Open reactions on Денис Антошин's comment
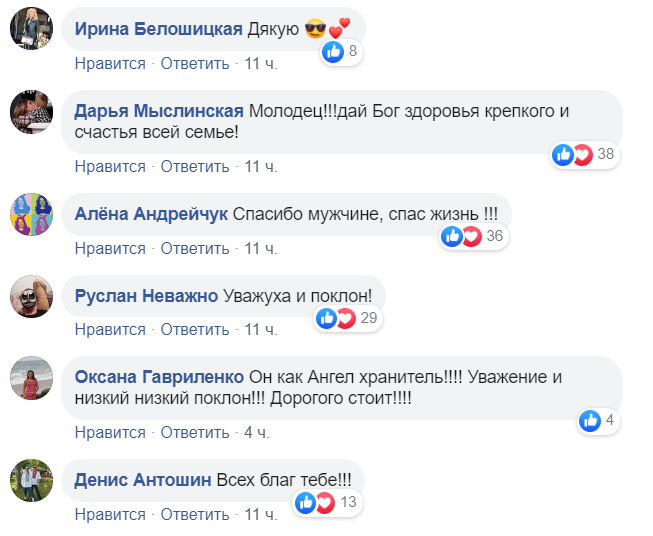The image size is (653, 536). [x=325, y=502]
